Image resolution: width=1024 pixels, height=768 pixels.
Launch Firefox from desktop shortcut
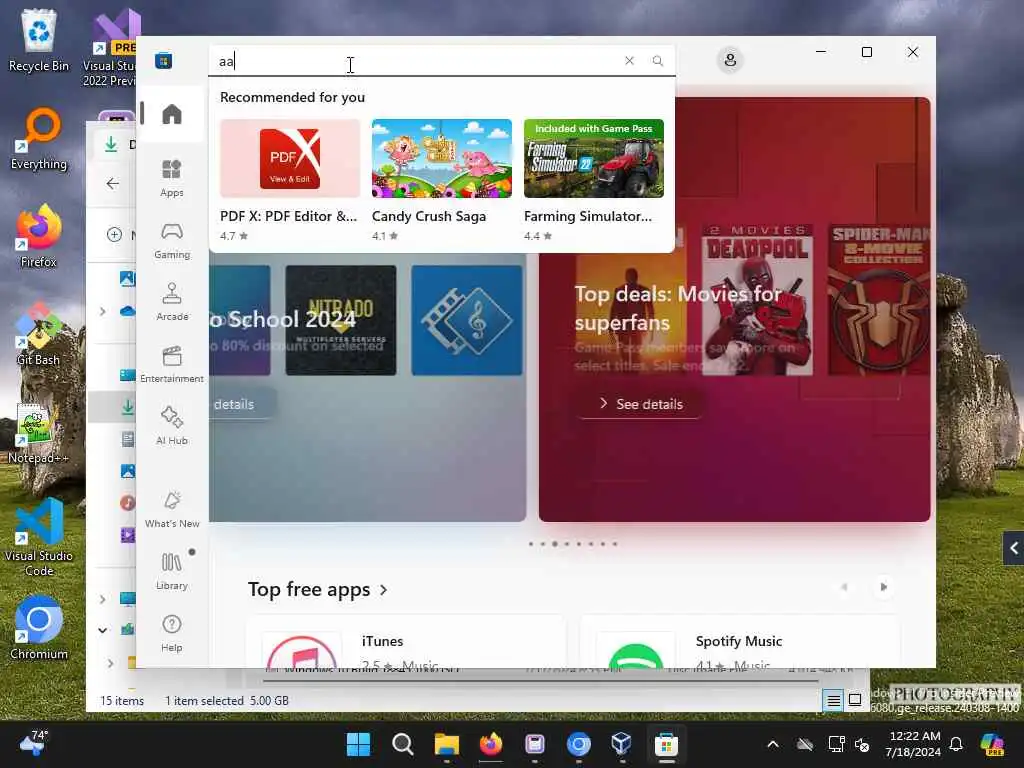pyautogui.click(x=39, y=236)
